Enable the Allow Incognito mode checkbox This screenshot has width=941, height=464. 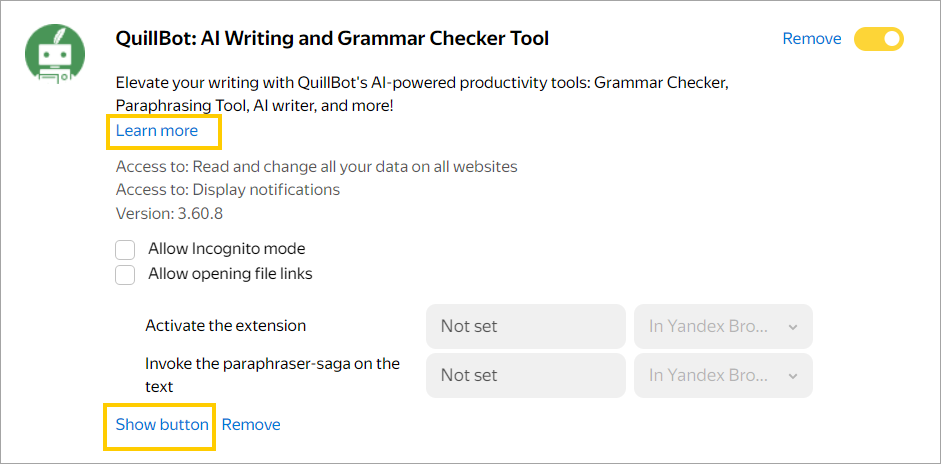125,249
